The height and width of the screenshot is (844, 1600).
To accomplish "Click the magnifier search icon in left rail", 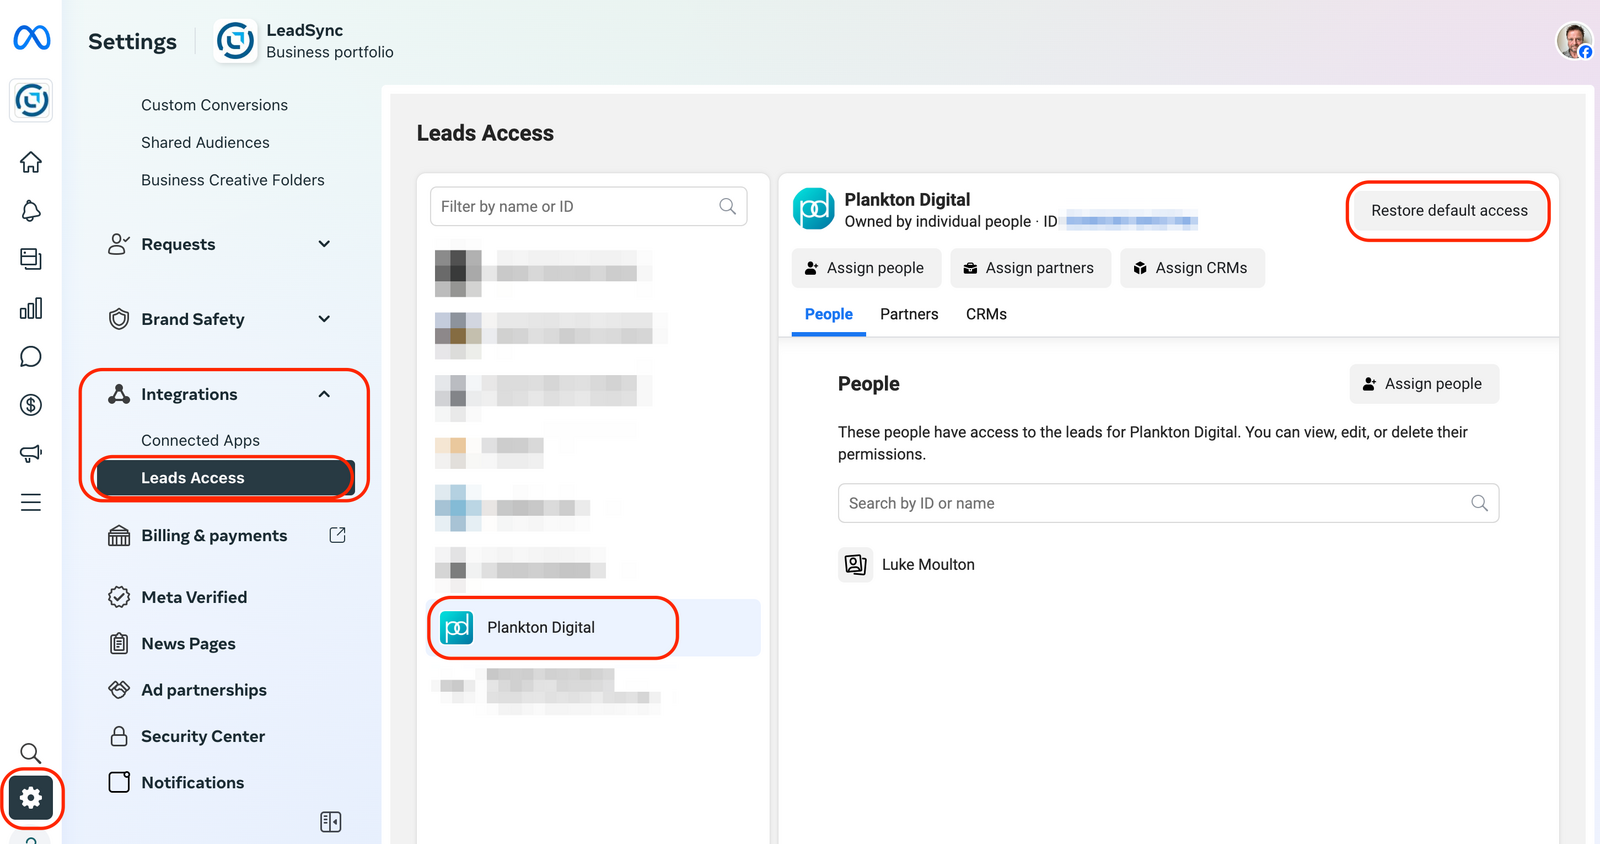I will tap(31, 753).
